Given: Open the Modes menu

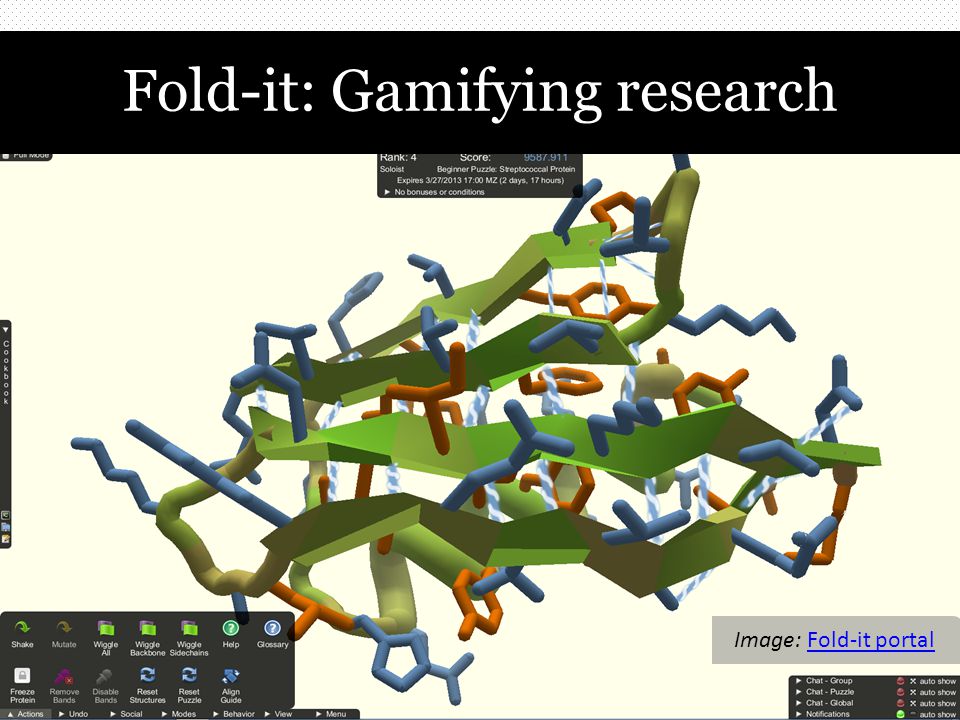Looking at the screenshot, I should pyautogui.click(x=179, y=714).
